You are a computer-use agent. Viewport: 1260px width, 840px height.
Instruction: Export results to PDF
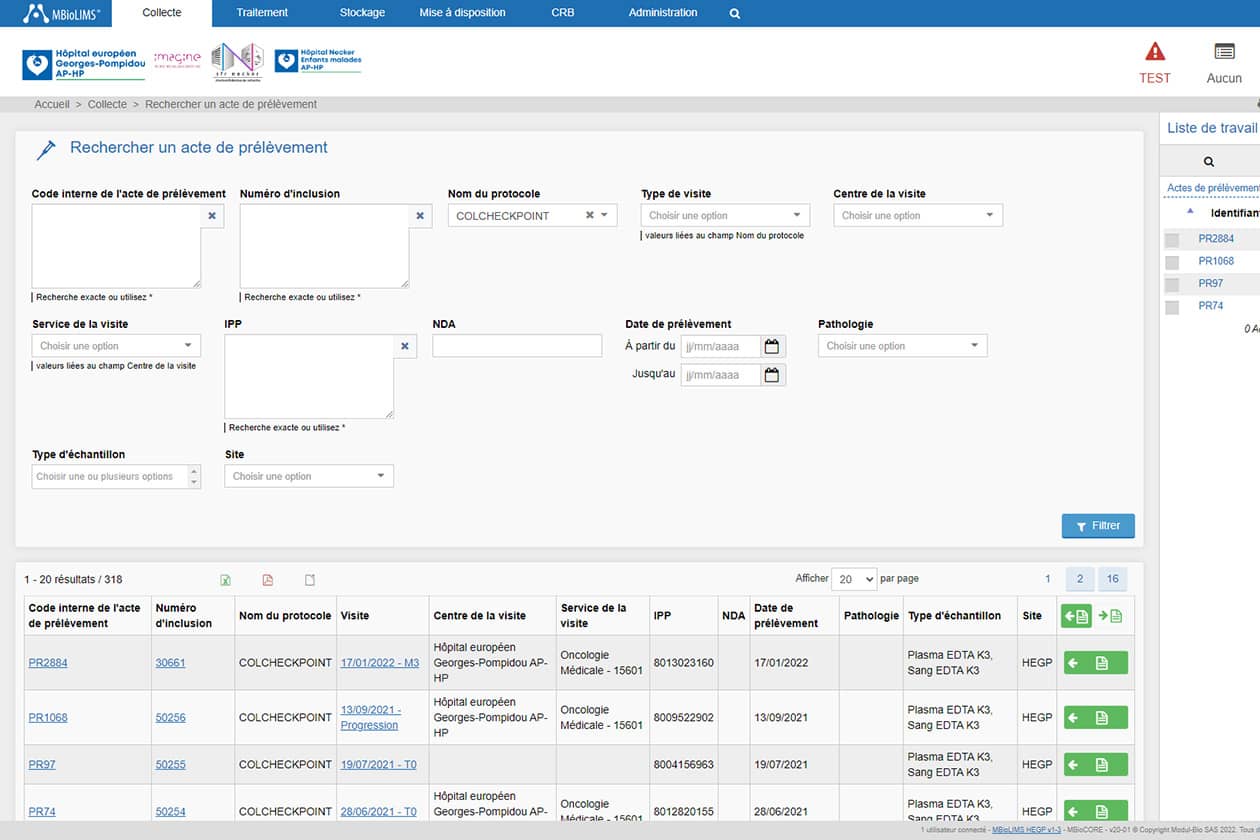[x=268, y=580]
